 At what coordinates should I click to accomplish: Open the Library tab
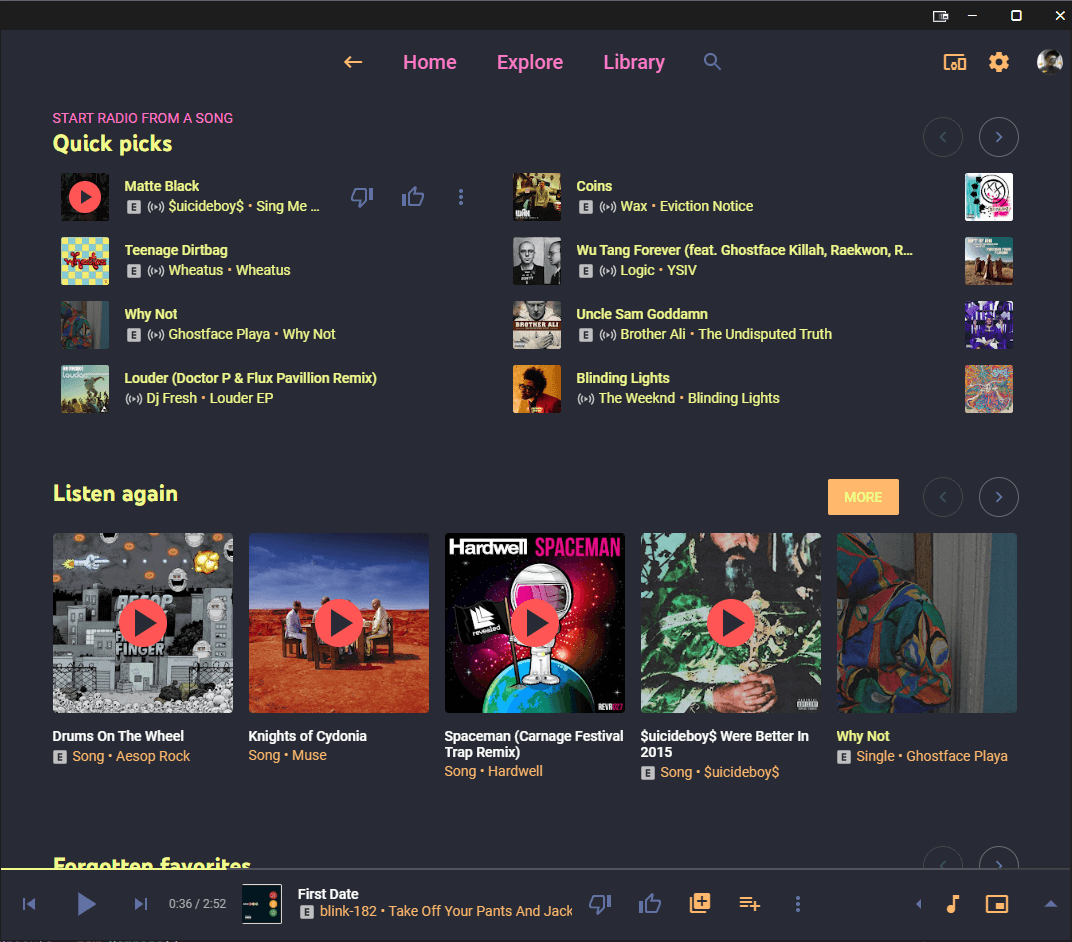[x=634, y=61]
